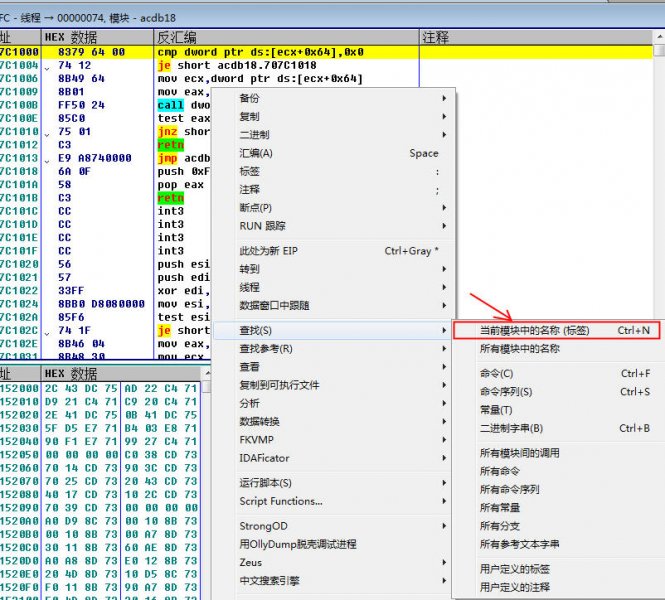The image size is (665, 600).
Task: Click hex bytes 8379 64 00
Action: point(91,52)
